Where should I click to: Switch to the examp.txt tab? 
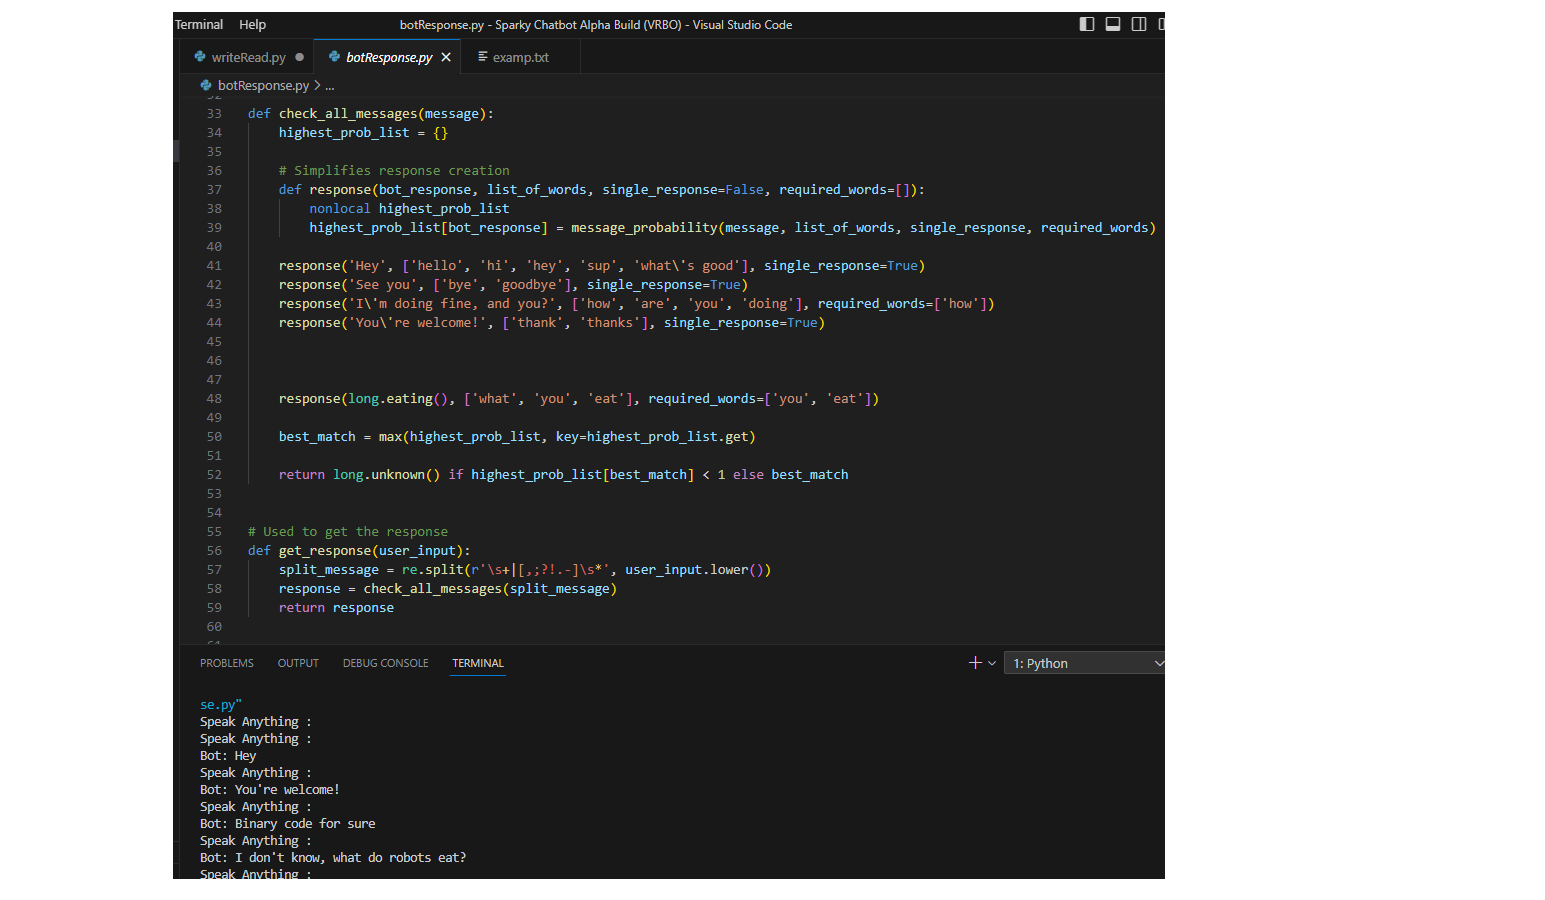(520, 58)
